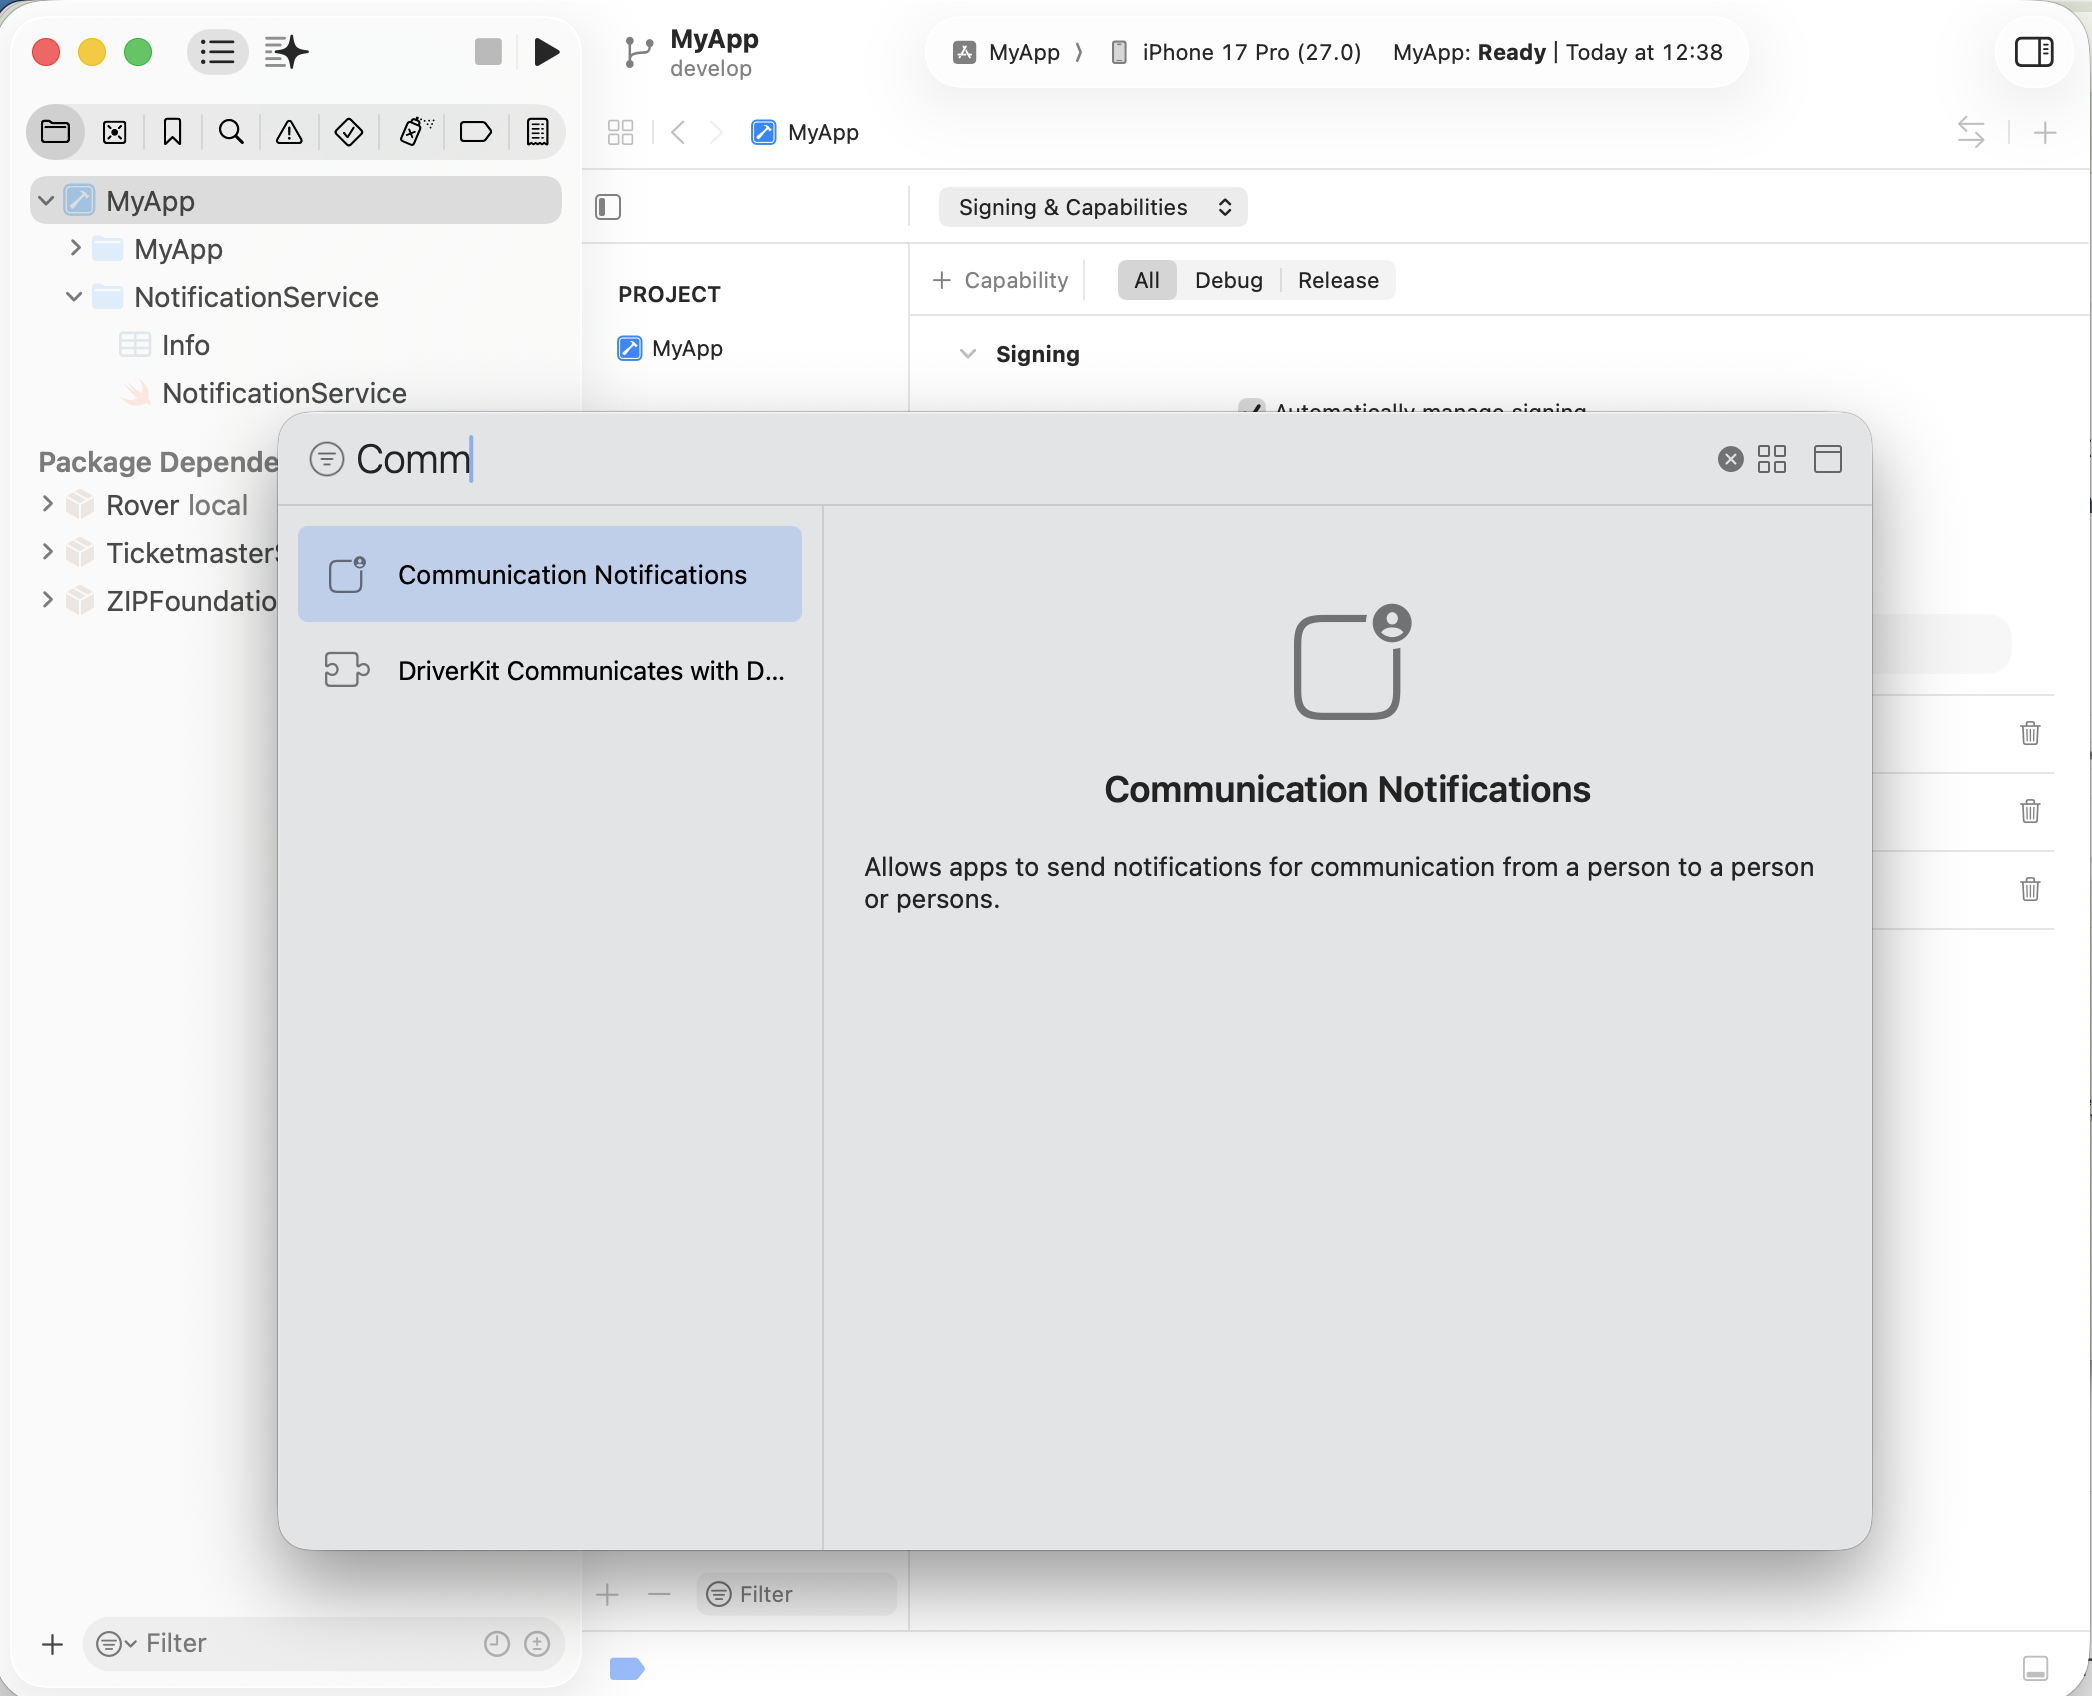Viewport: 2092px width, 1696px height.
Task: Toggle the capability library detail pane icon
Action: 1828,459
